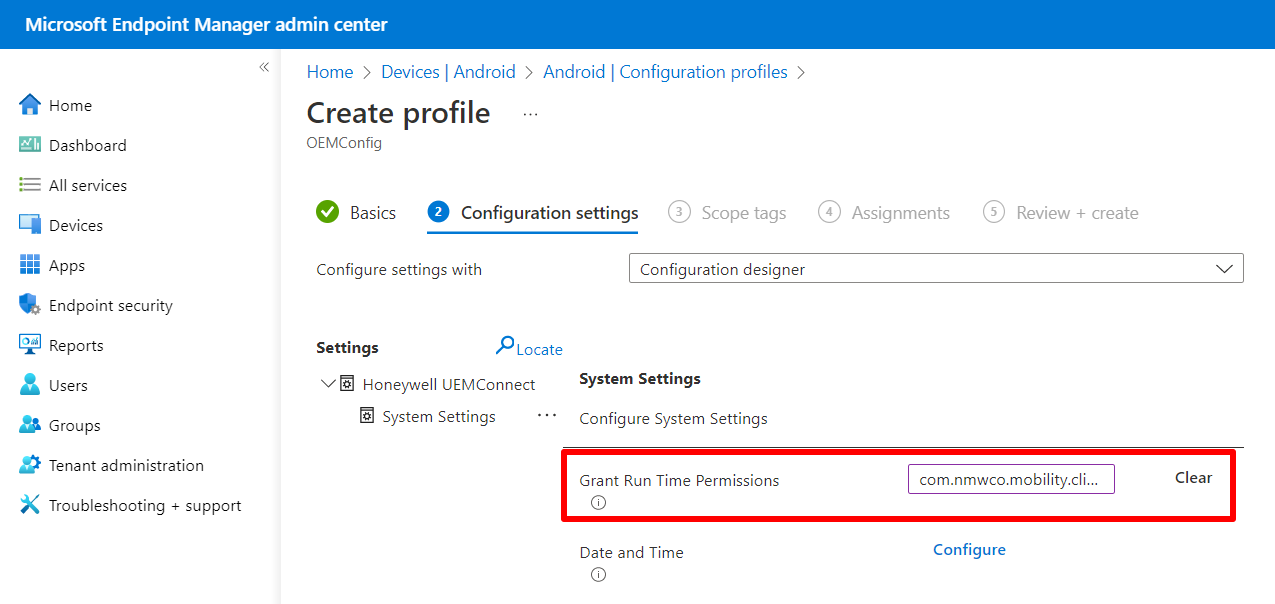Open Reports in the sidebar

click(x=76, y=345)
